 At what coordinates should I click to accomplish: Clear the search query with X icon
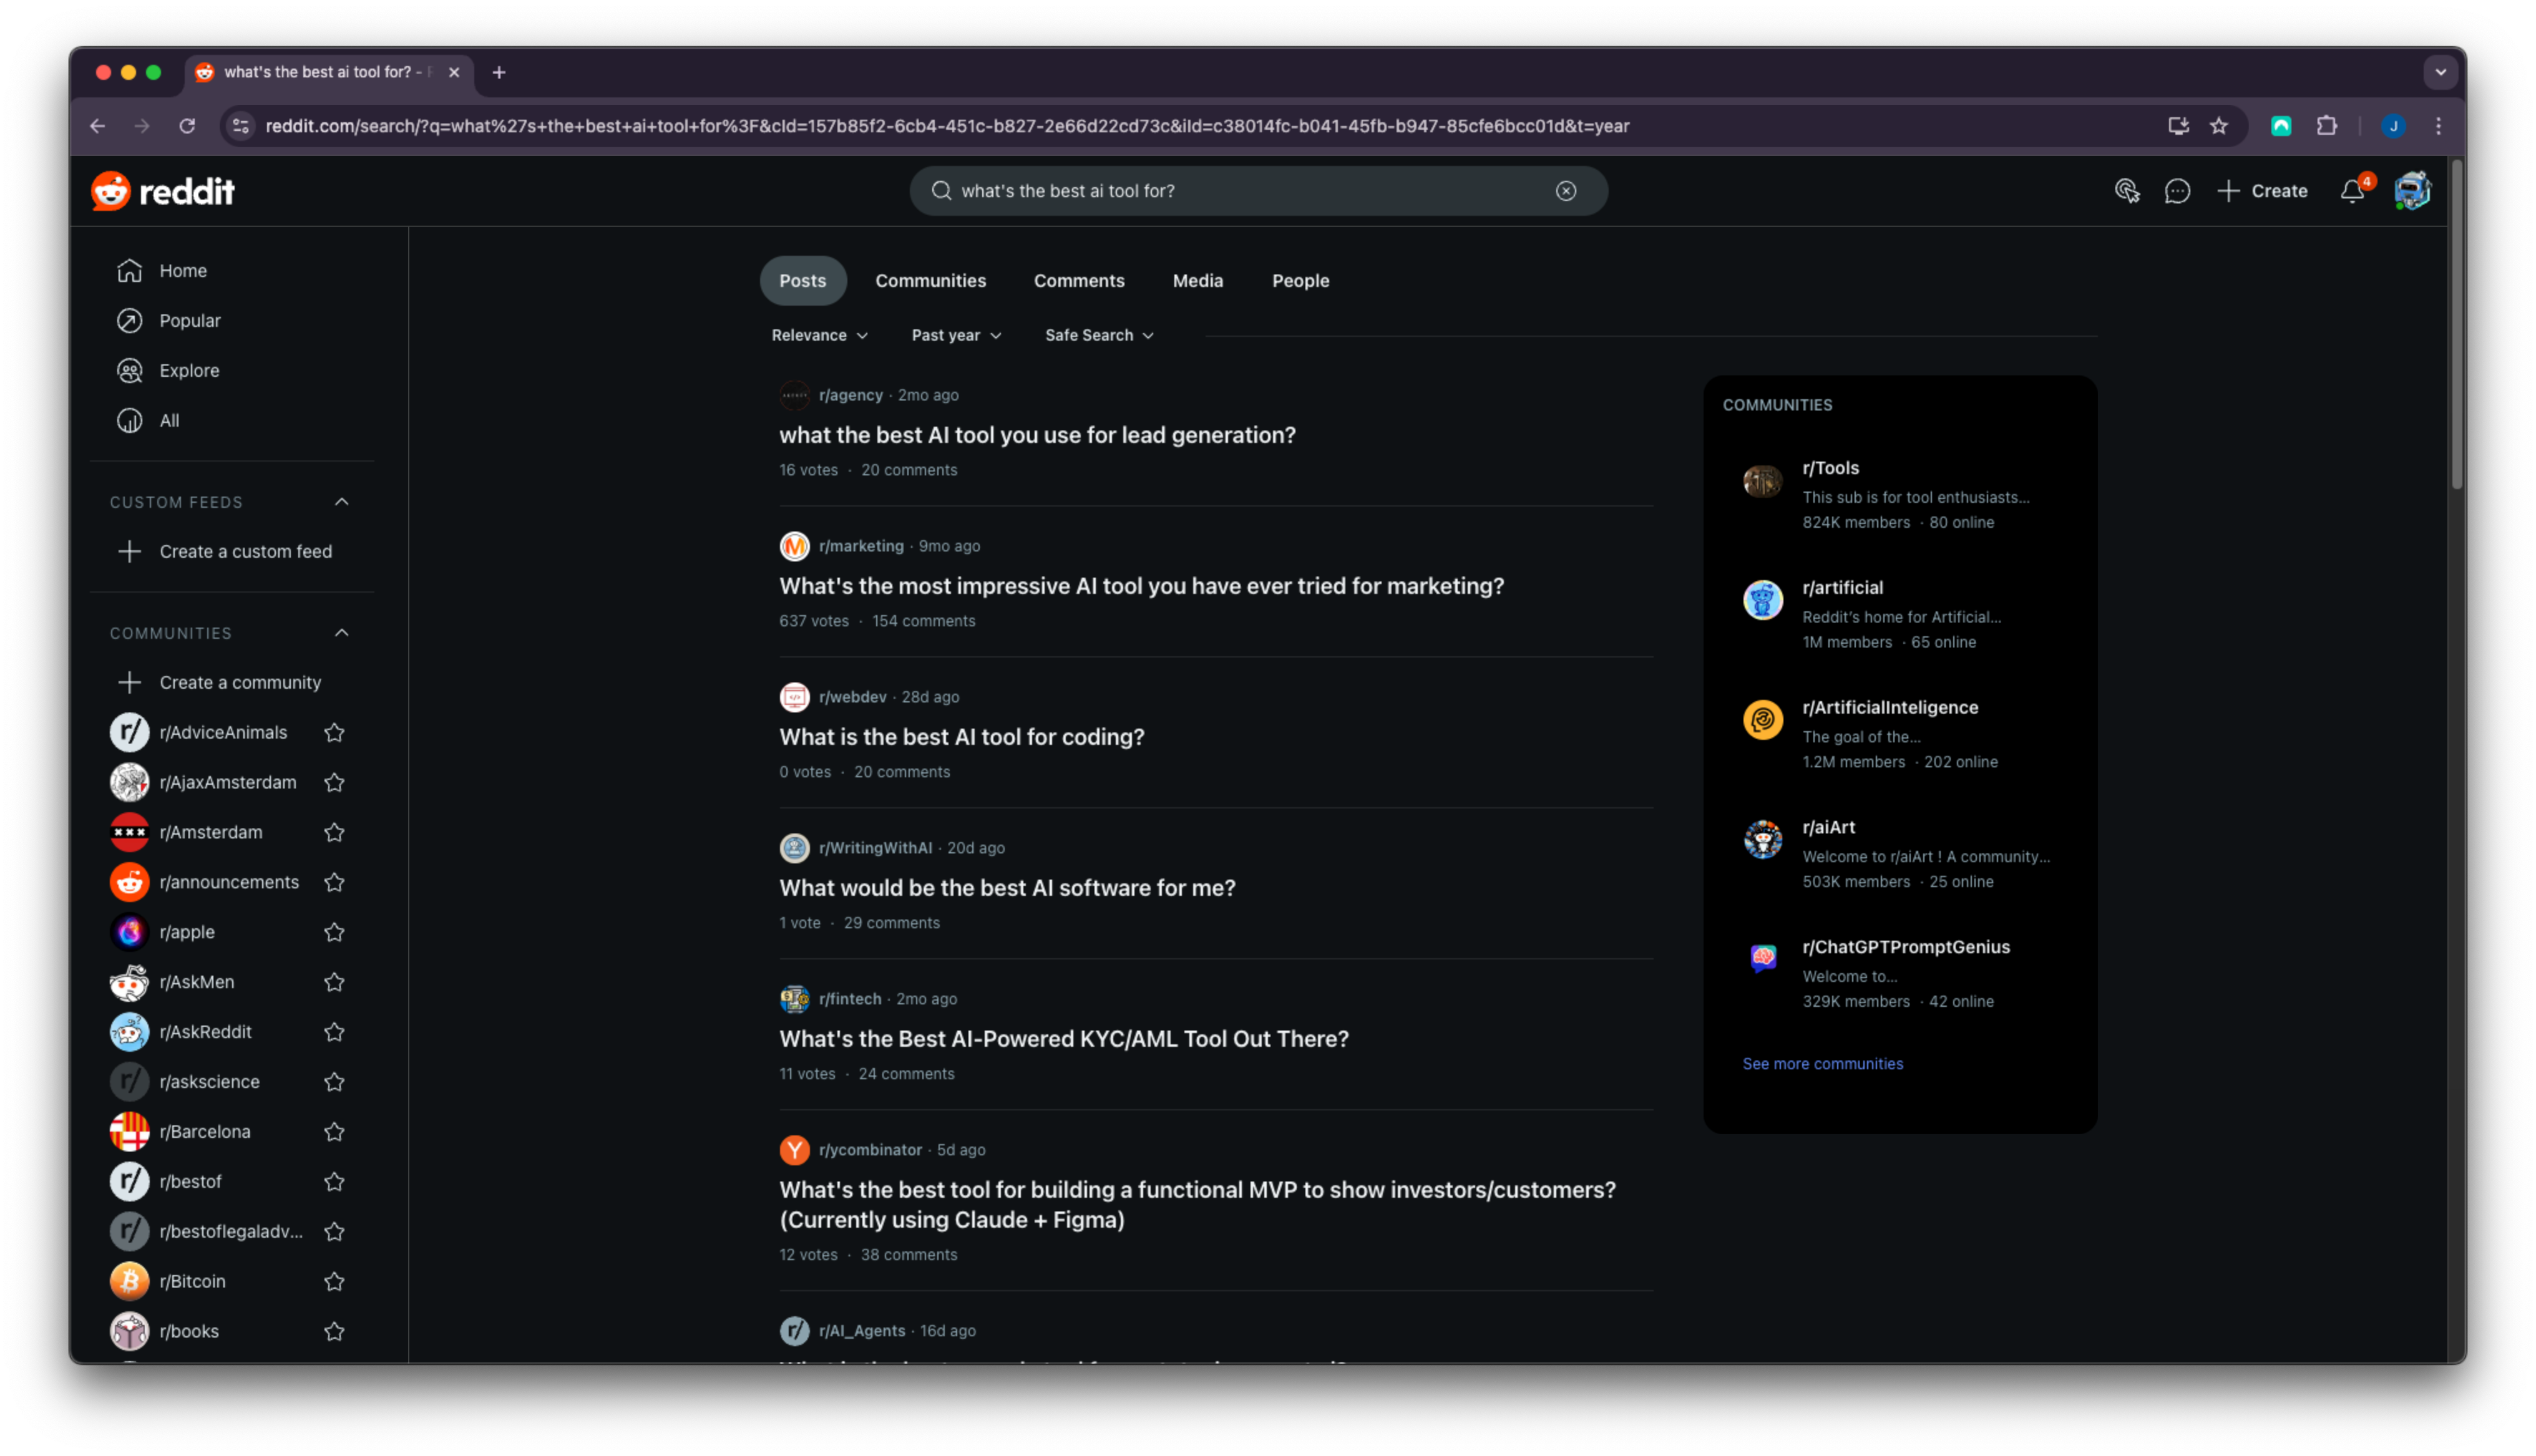point(1566,191)
